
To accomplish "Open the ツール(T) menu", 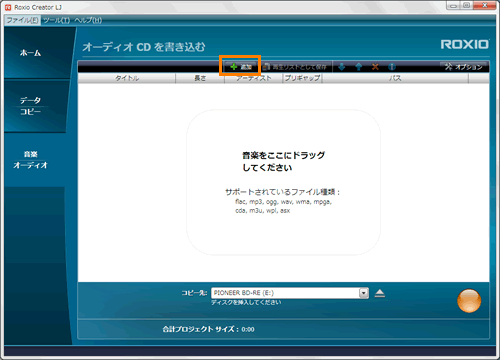I will click(57, 20).
